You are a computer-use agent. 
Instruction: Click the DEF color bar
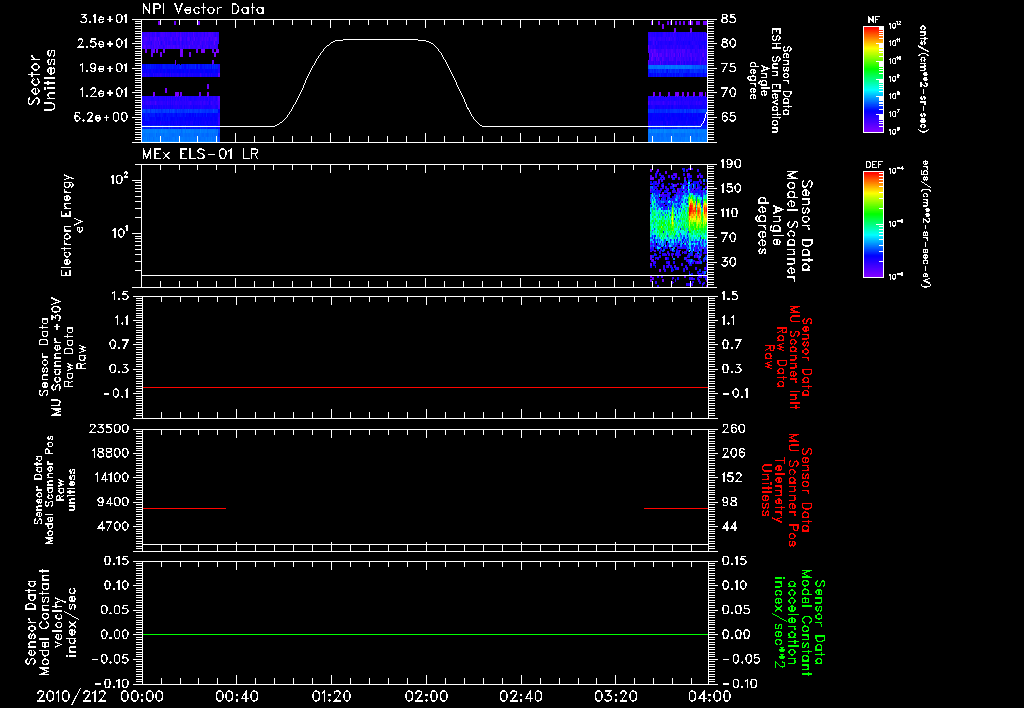coord(874,223)
